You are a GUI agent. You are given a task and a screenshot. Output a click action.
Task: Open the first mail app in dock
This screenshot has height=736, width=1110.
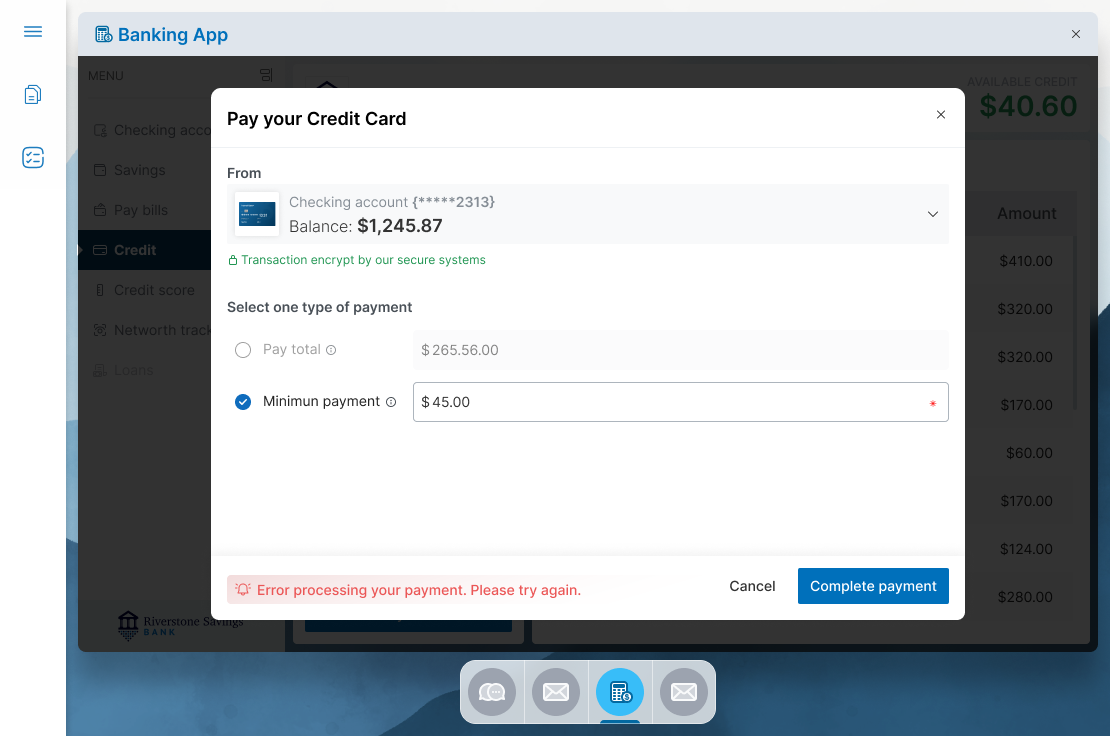556,692
